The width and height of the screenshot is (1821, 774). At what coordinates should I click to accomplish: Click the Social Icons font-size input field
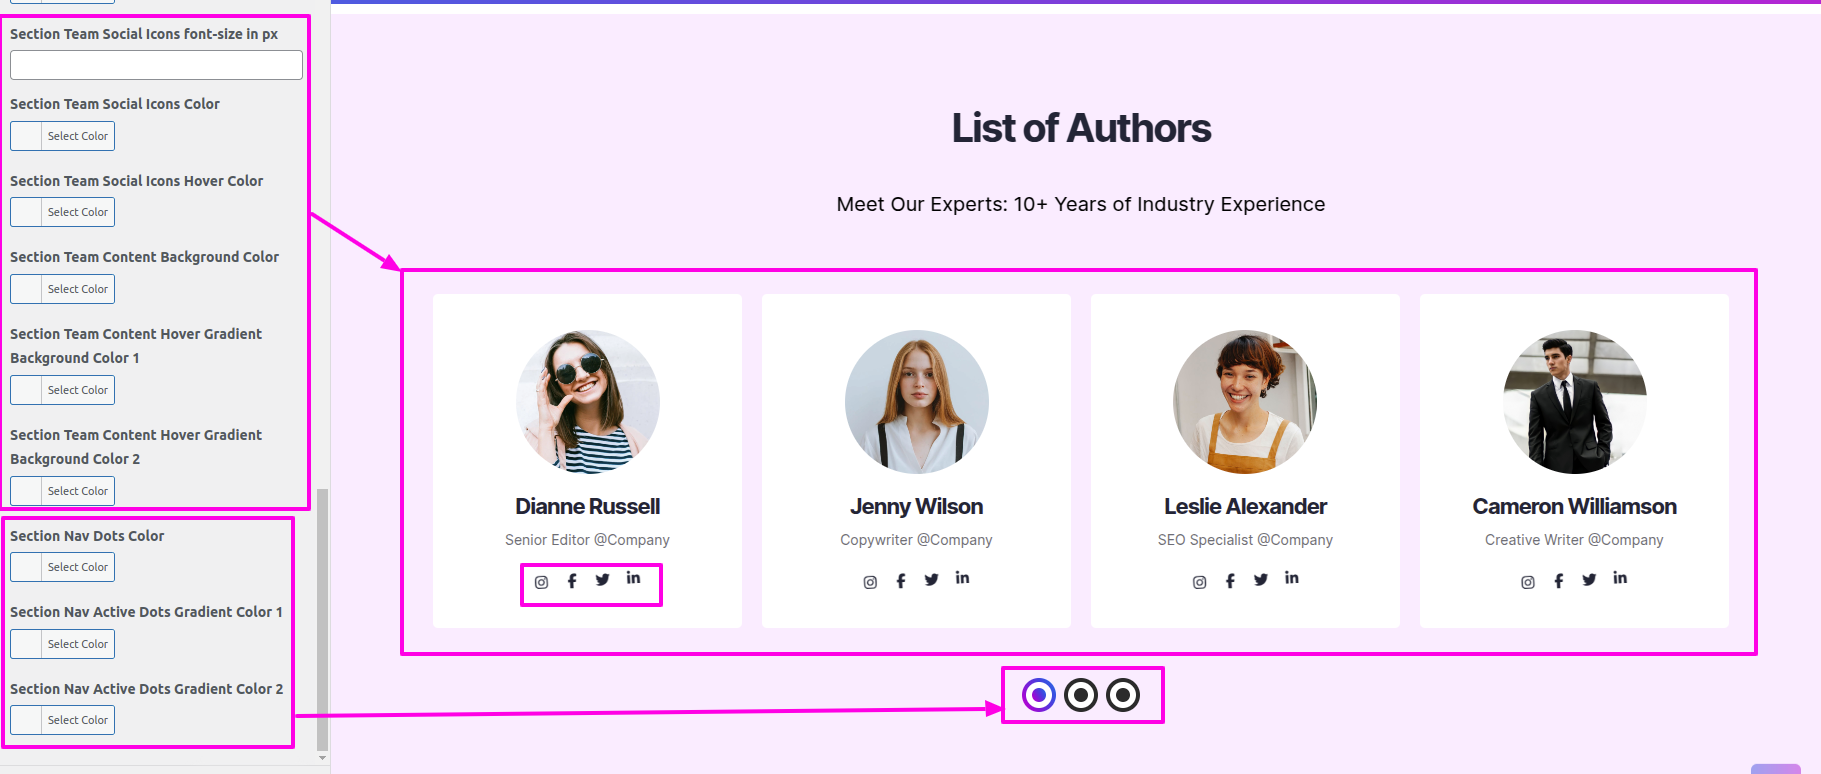156,65
